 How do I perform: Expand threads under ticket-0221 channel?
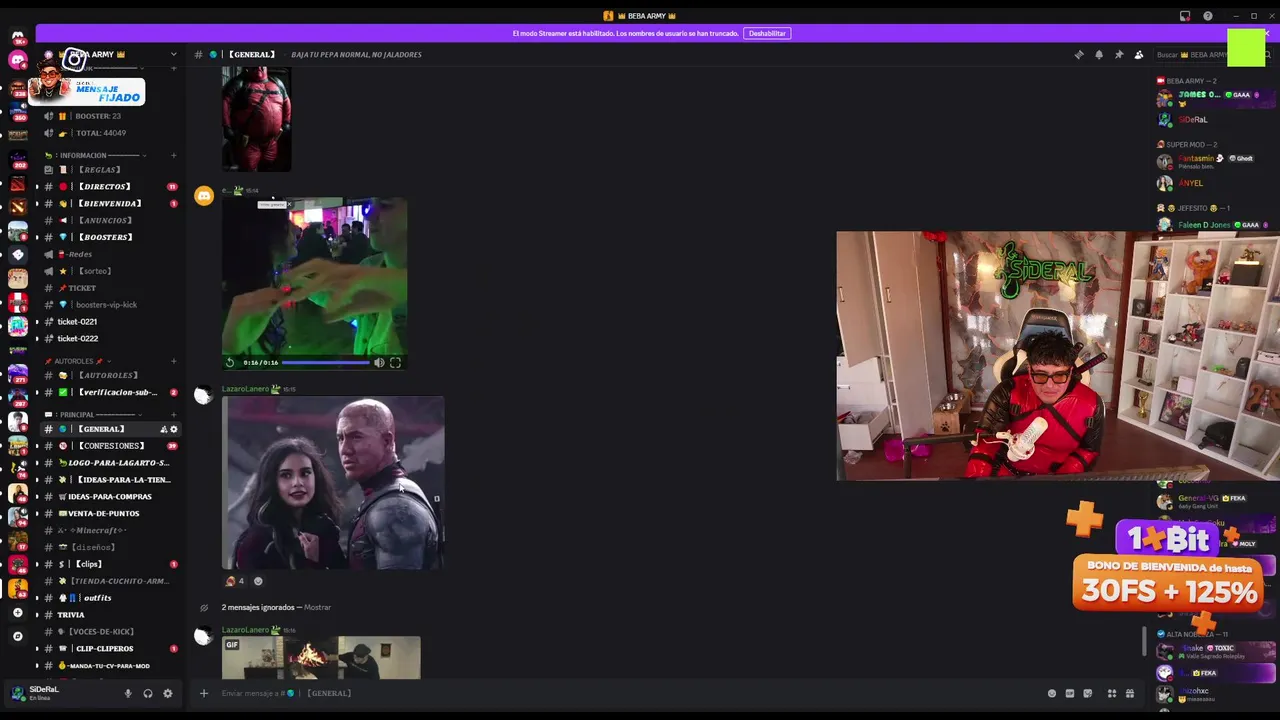click(37, 322)
